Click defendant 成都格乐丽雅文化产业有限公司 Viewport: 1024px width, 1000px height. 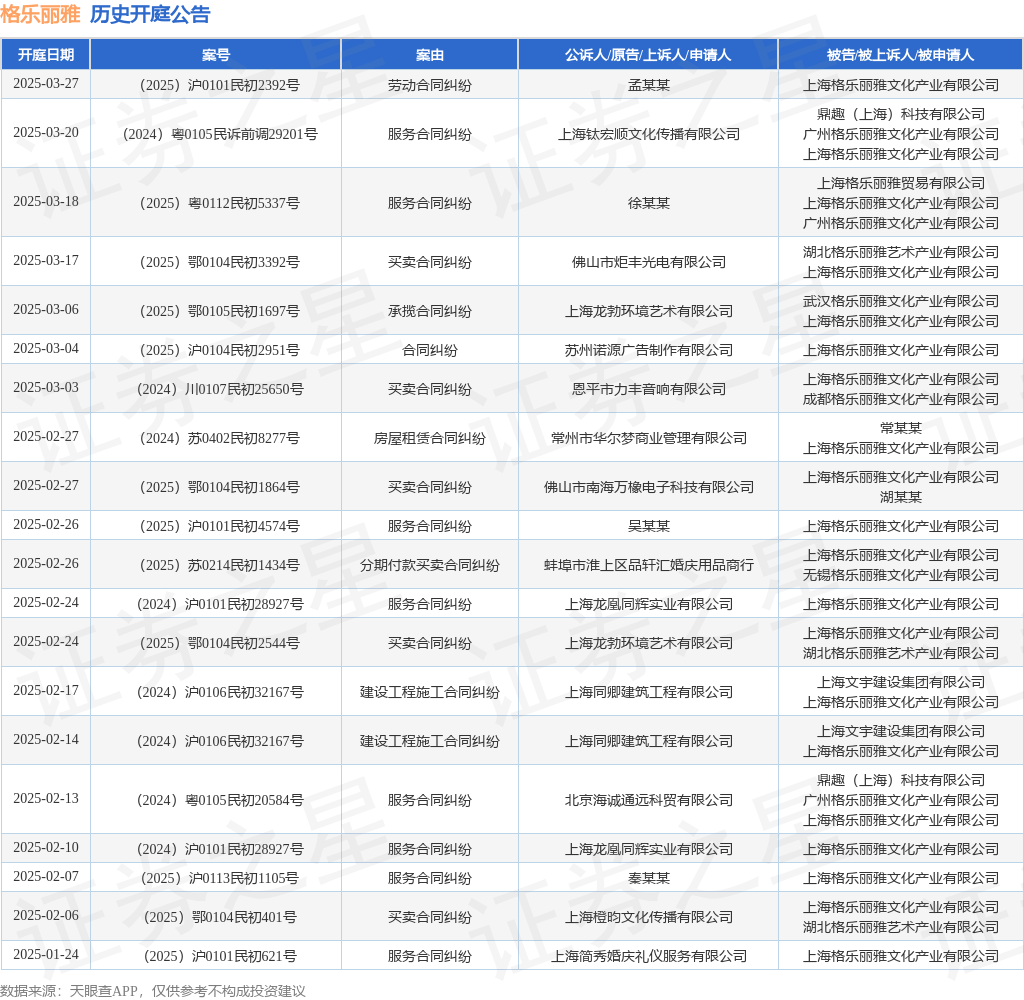[x=901, y=399]
